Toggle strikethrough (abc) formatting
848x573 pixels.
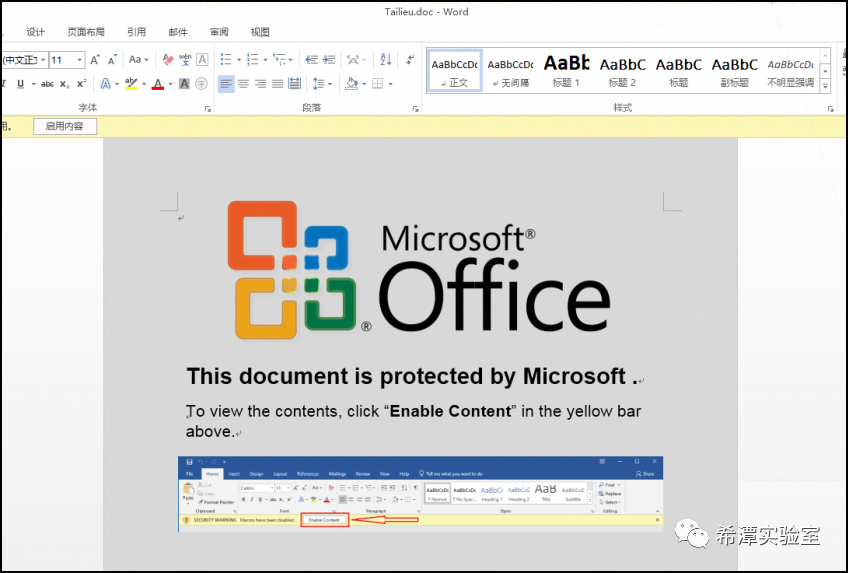coord(48,84)
